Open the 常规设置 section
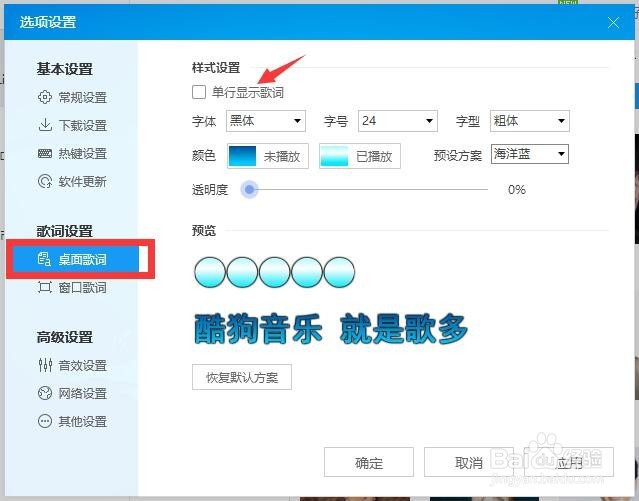The height and width of the screenshot is (501, 639). [x=83, y=97]
